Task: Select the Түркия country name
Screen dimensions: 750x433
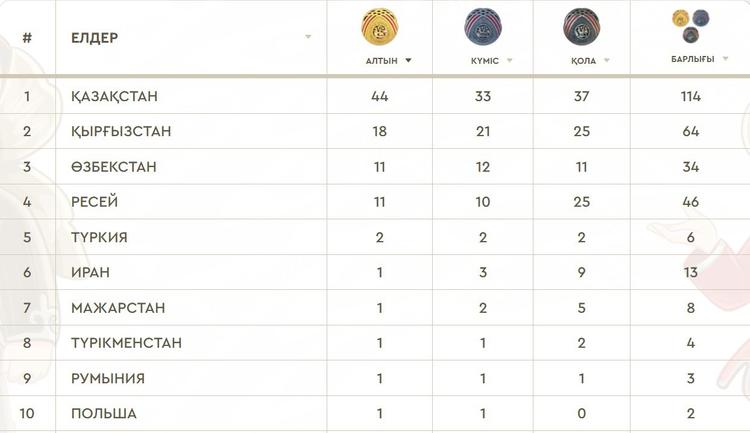Action: pos(99,237)
